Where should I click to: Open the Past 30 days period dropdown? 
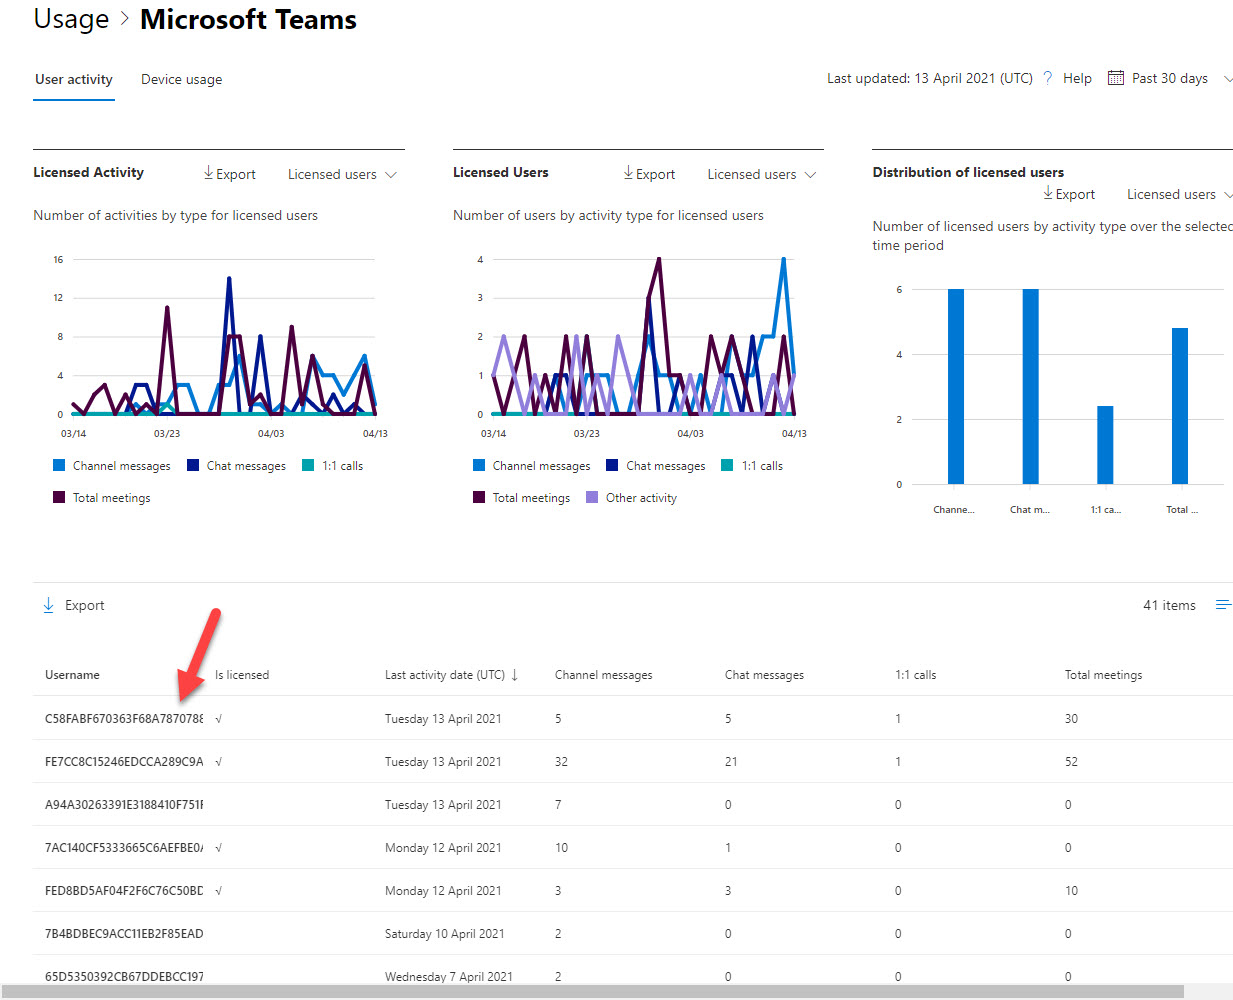(x=1171, y=78)
